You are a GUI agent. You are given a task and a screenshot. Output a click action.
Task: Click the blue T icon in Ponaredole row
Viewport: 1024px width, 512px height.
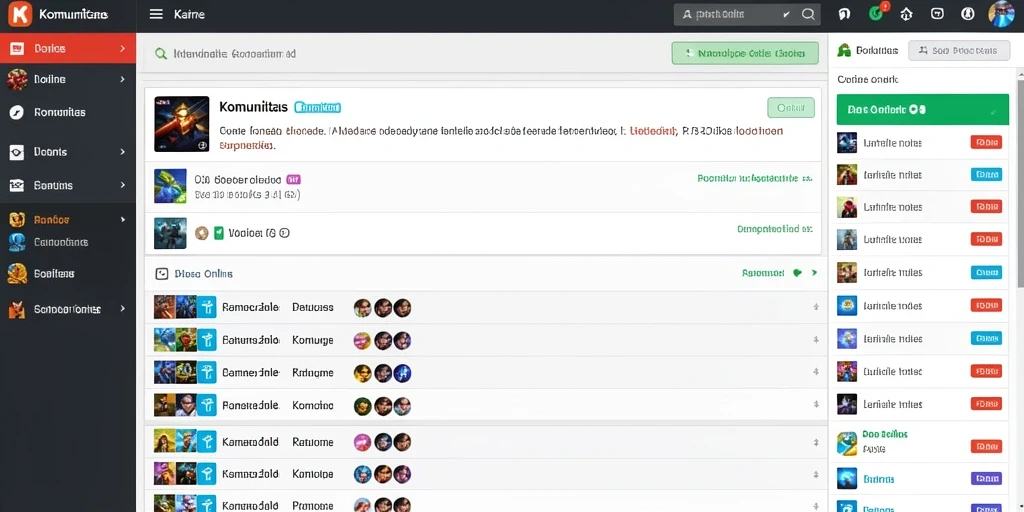coord(206,406)
